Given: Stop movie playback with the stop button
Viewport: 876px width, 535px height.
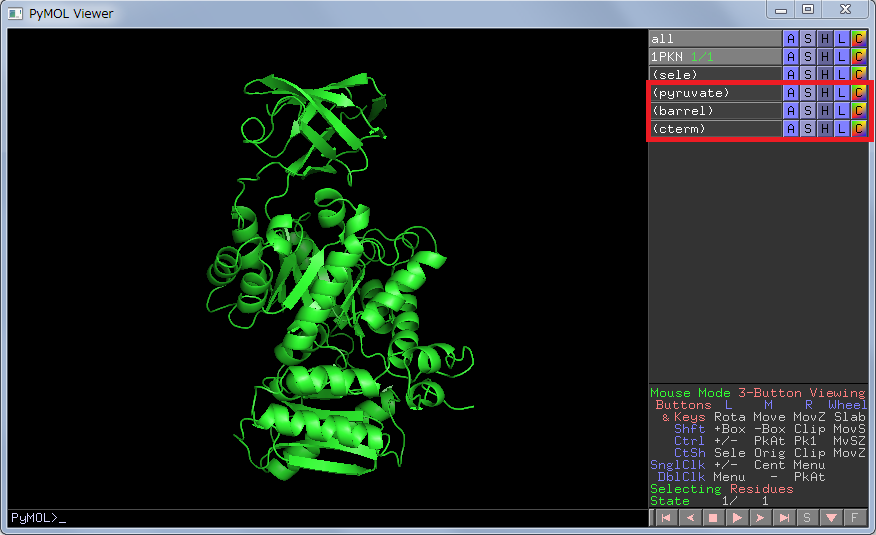Looking at the screenshot, I should [713, 518].
